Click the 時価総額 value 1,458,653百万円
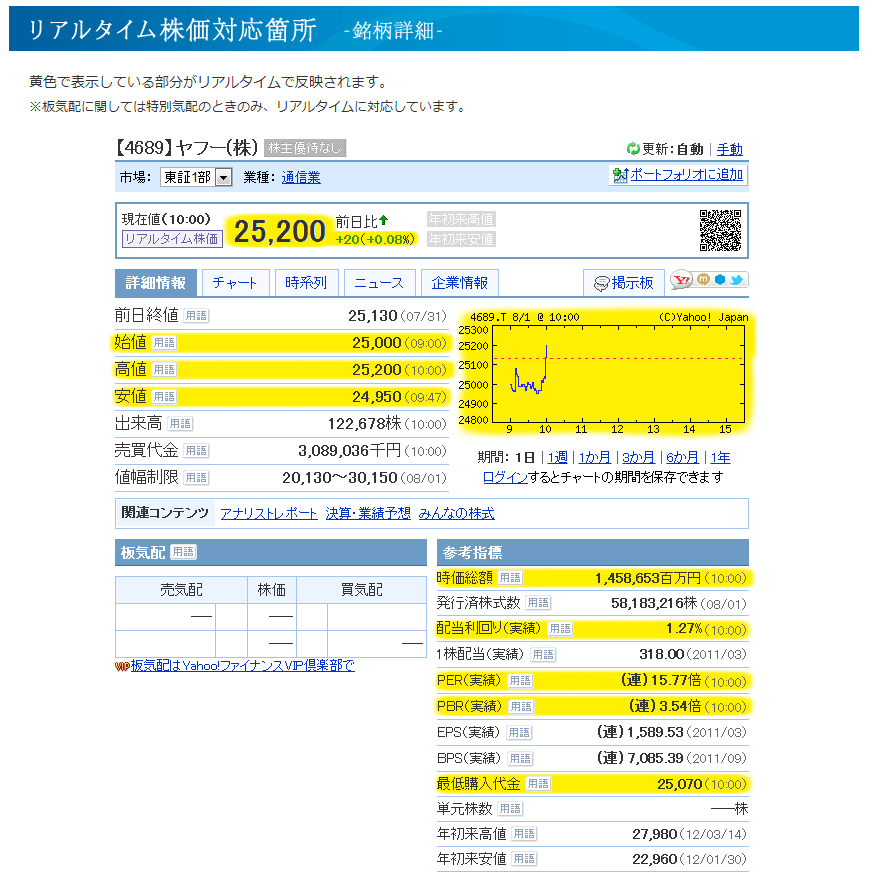This screenshot has width=873, height=885. click(648, 578)
